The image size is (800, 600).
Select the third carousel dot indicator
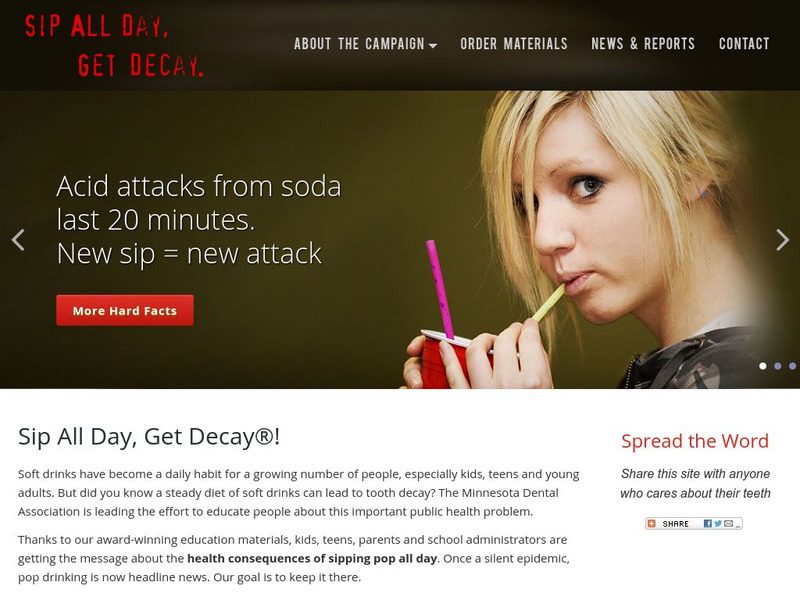pyautogui.click(x=792, y=366)
